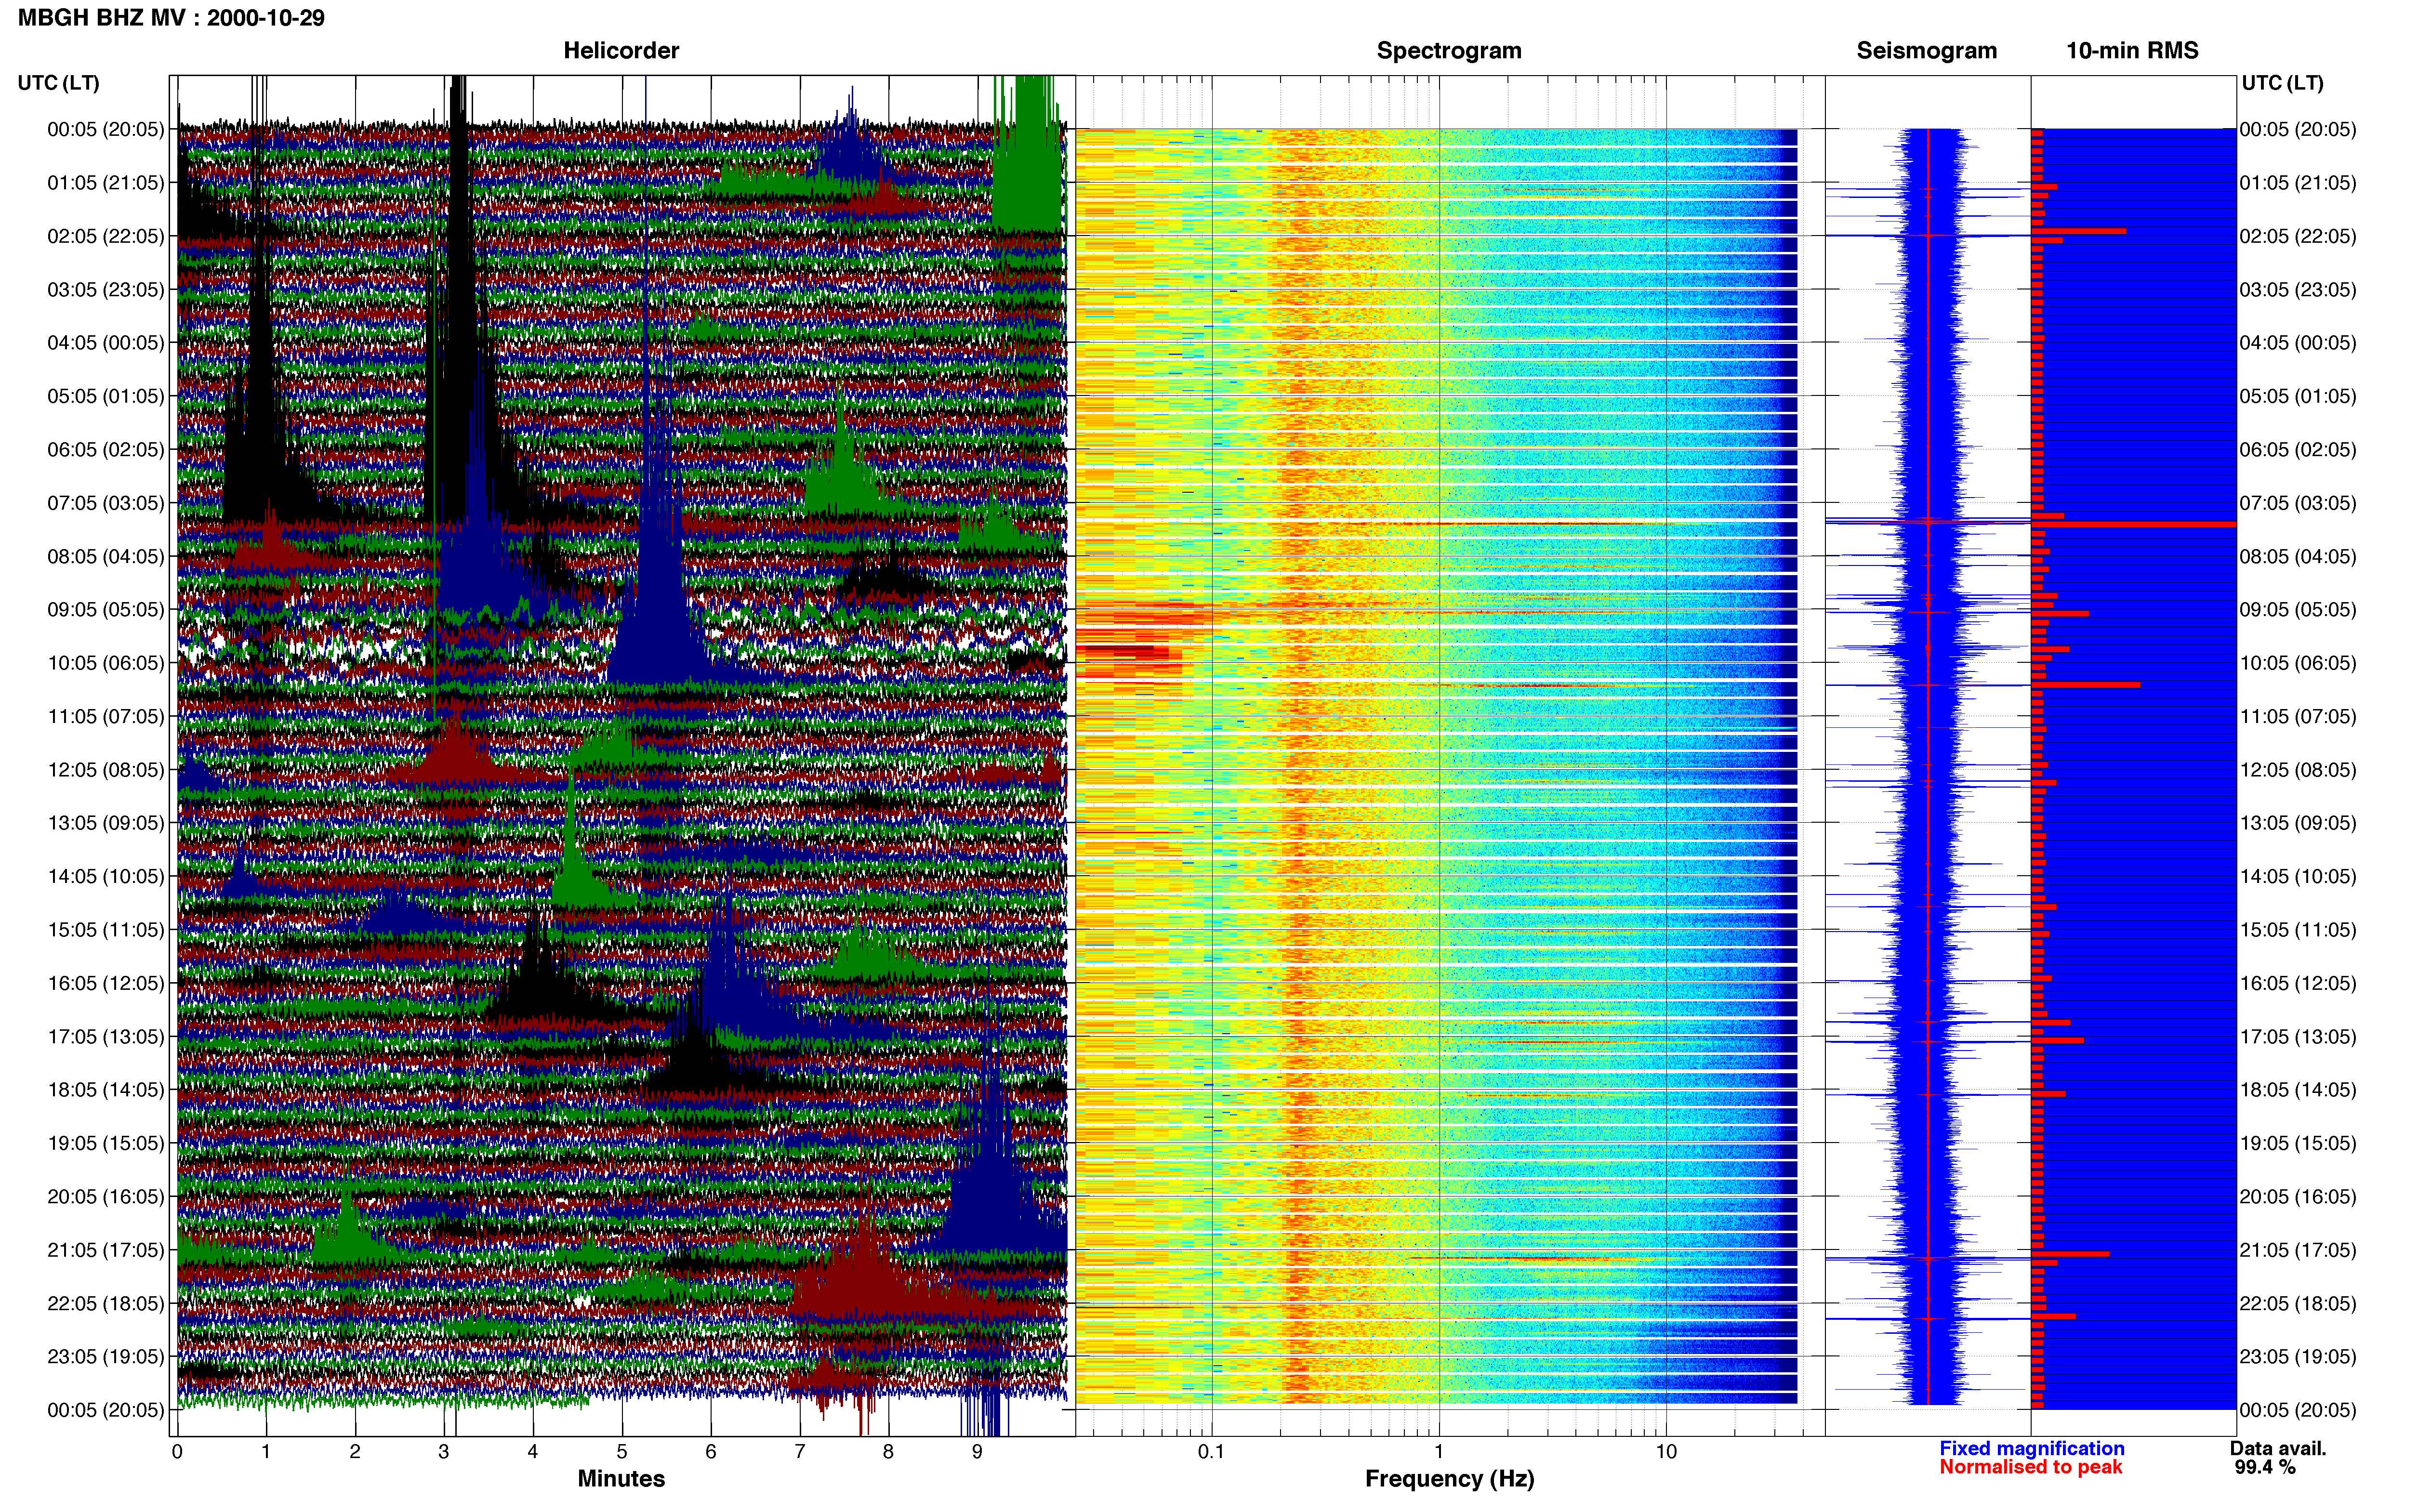Viewport: 2418px width, 1512px height.
Task: Click left time label '05:05 (01:05)'
Action: coord(106,396)
